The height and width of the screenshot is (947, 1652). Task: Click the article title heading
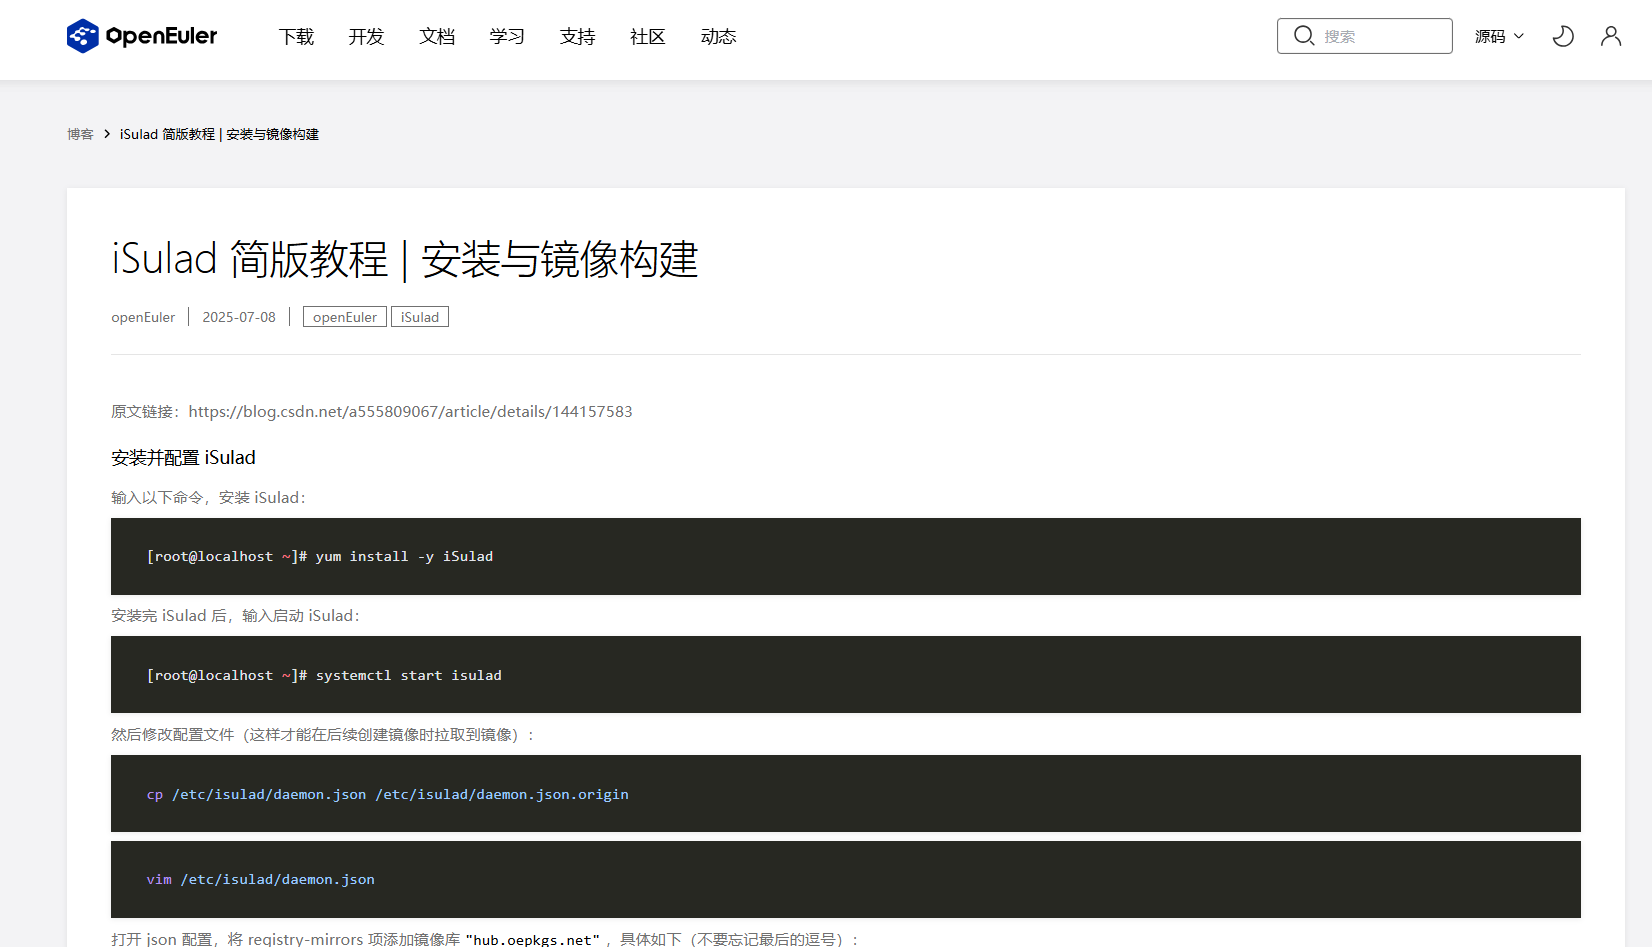point(405,259)
